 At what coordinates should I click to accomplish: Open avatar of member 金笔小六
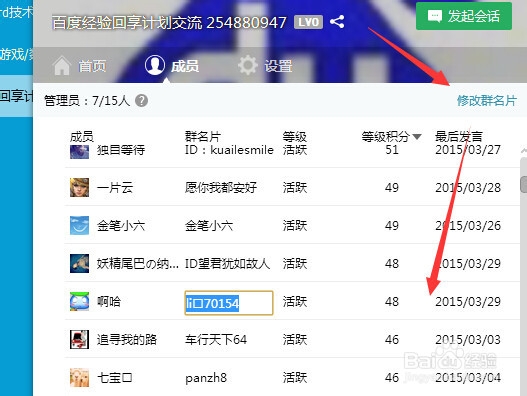[x=79, y=225]
